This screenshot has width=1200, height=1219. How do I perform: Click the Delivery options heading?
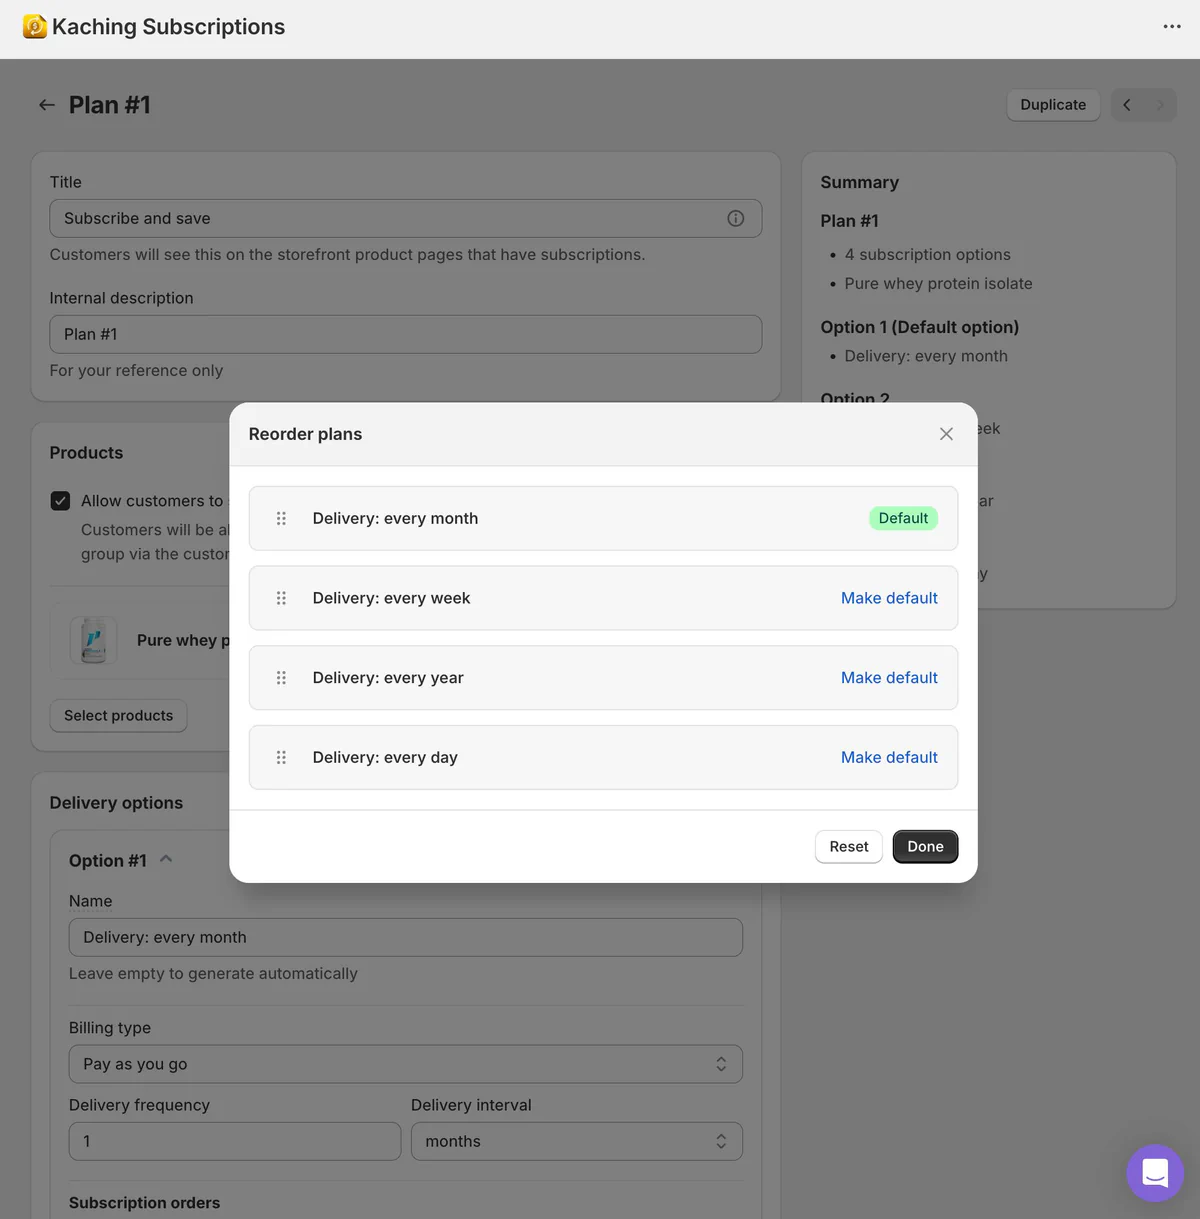tap(116, 803)
